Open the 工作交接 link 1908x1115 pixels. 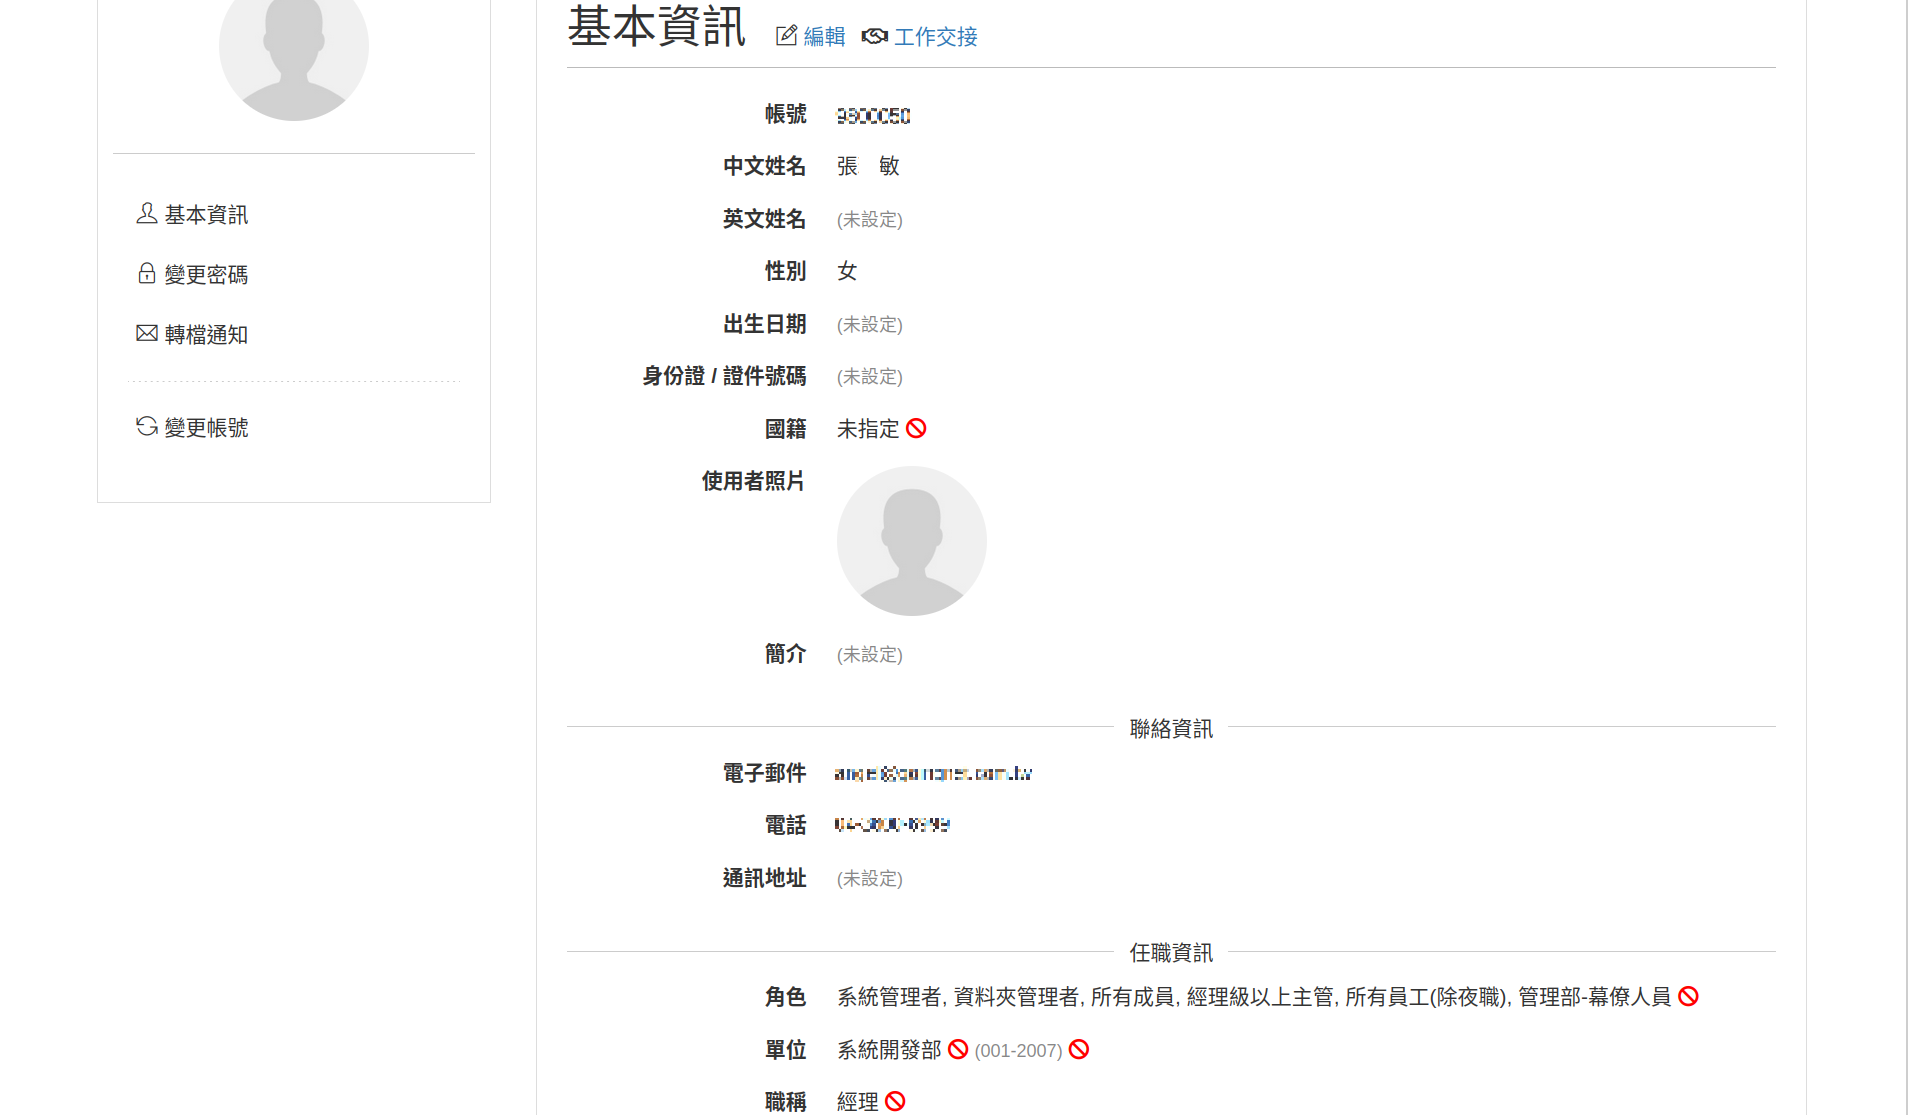[x=935, y=37]
